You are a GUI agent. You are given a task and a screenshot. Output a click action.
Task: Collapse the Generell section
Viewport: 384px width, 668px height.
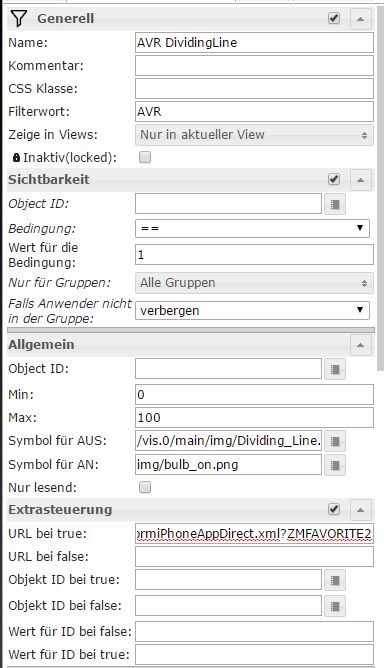point(361,19)
